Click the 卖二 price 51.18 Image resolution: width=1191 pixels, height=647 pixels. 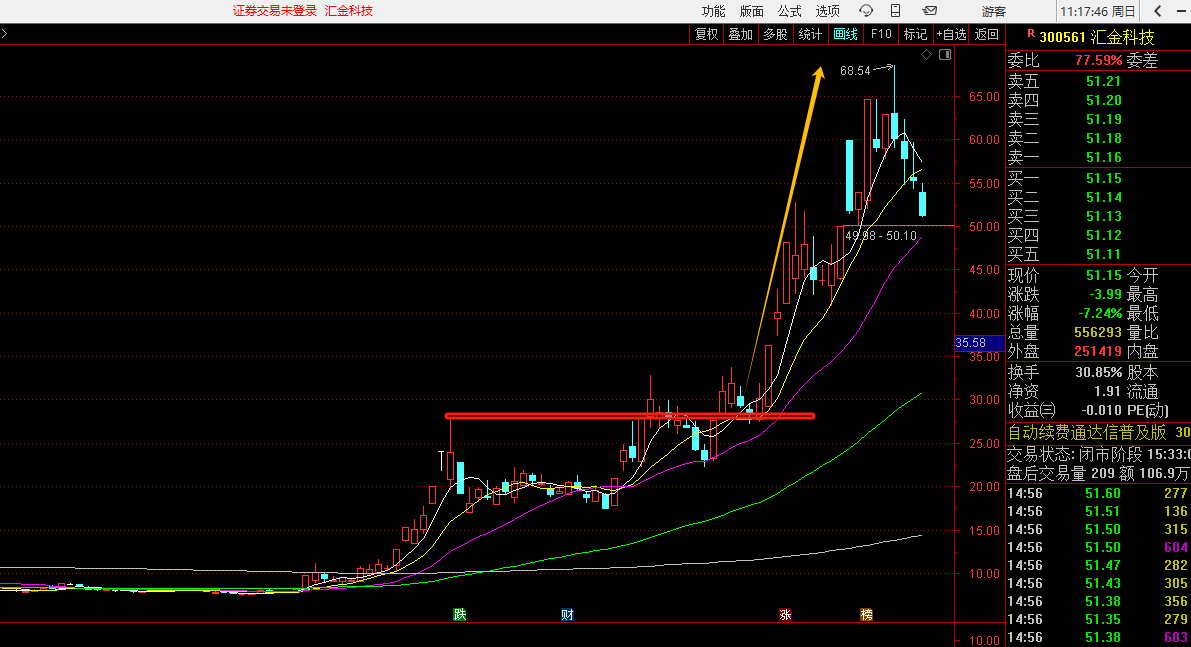pyautogui.click(x=1103, y=138)
